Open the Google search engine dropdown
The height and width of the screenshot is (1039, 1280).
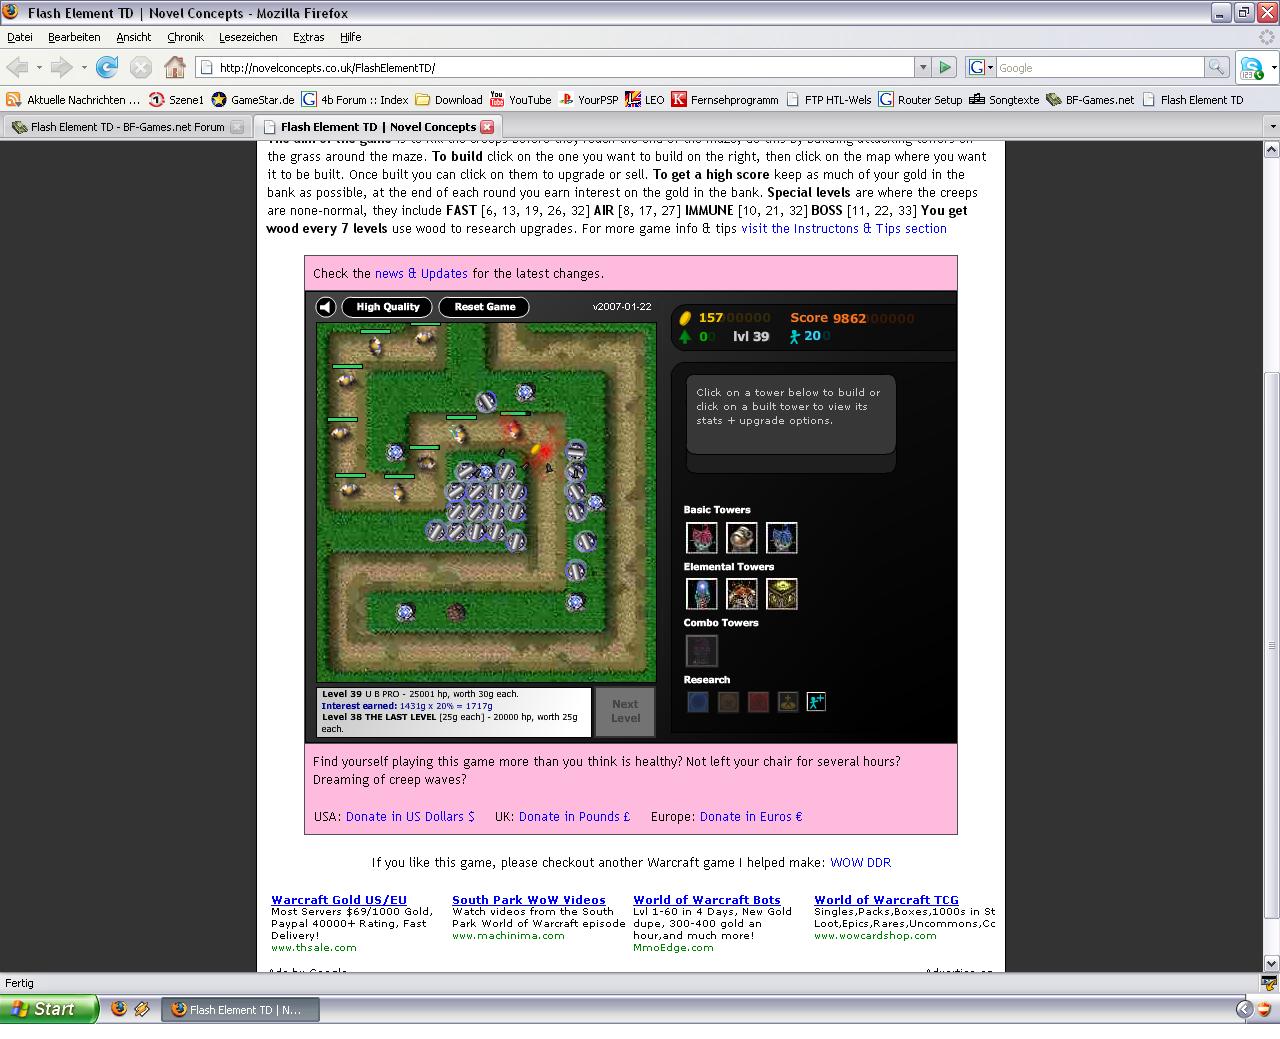point(980,67)
